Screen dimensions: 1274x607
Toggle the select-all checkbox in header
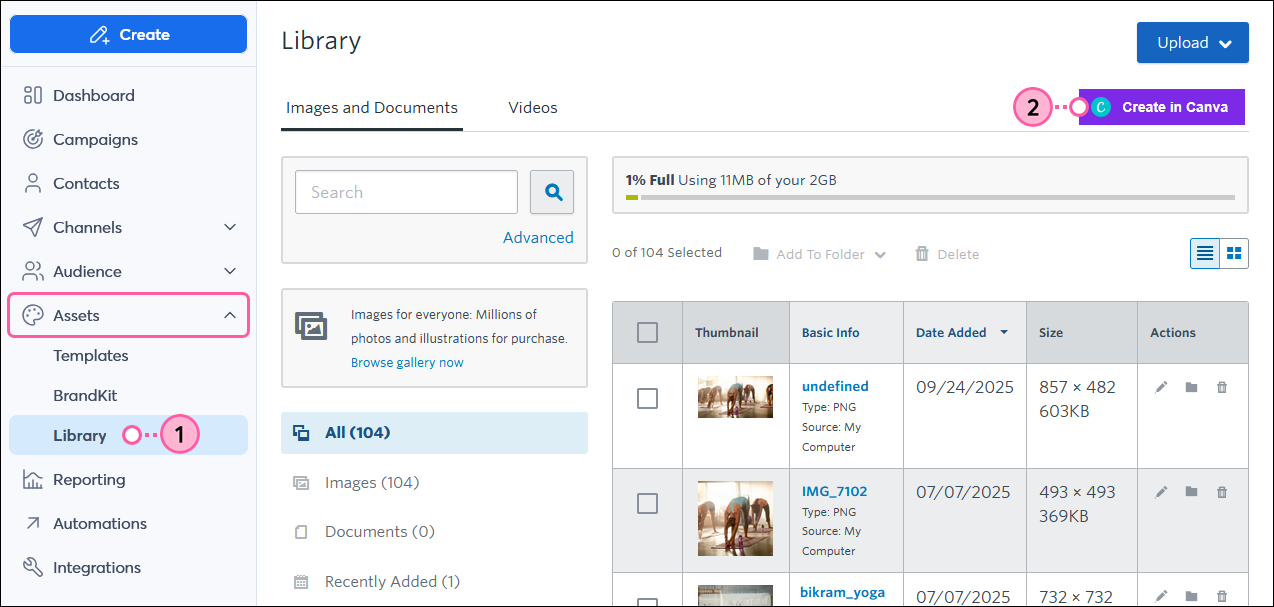[647, 333]
